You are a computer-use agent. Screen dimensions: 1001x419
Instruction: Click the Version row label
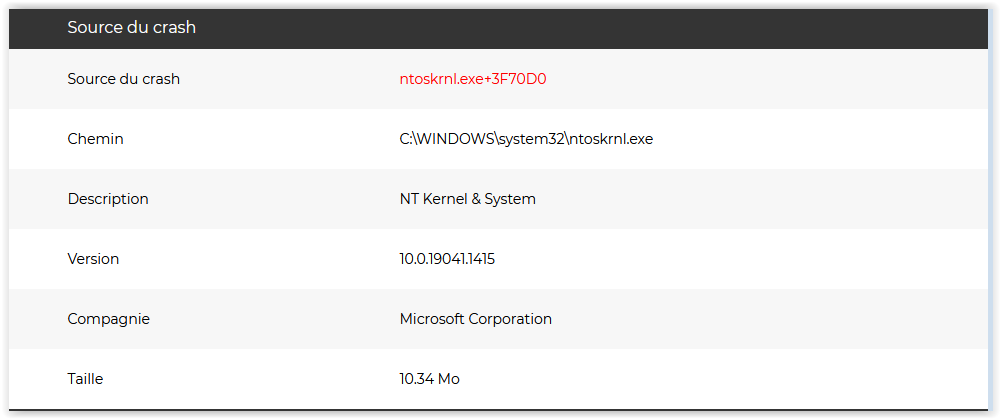pos(93,259)
